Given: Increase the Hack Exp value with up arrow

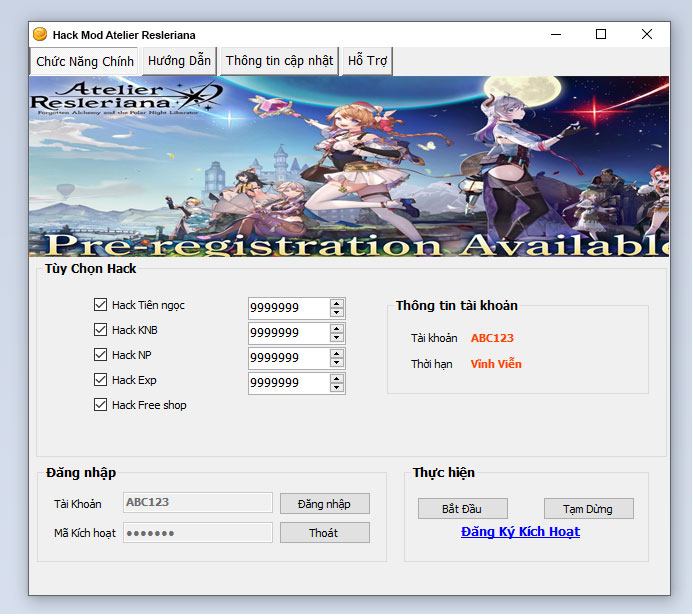Looking at the screenshot, I should [337, 379].
